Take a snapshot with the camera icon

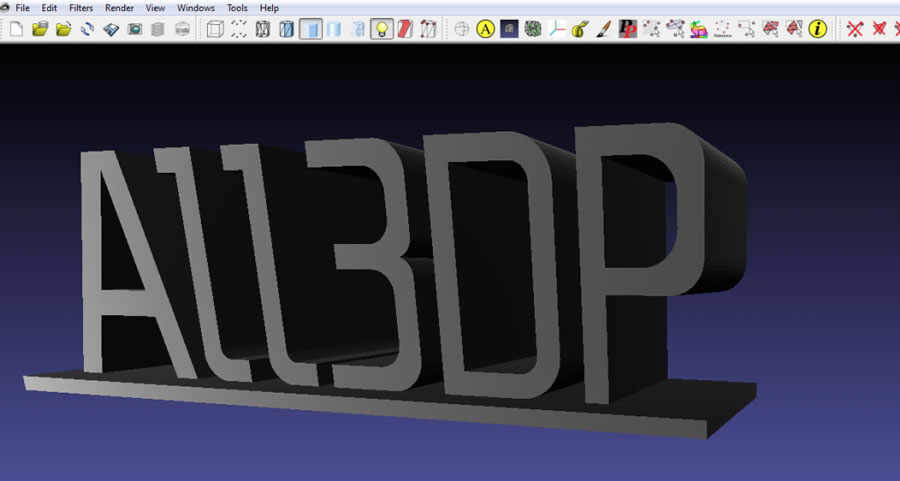coord(135,29)
